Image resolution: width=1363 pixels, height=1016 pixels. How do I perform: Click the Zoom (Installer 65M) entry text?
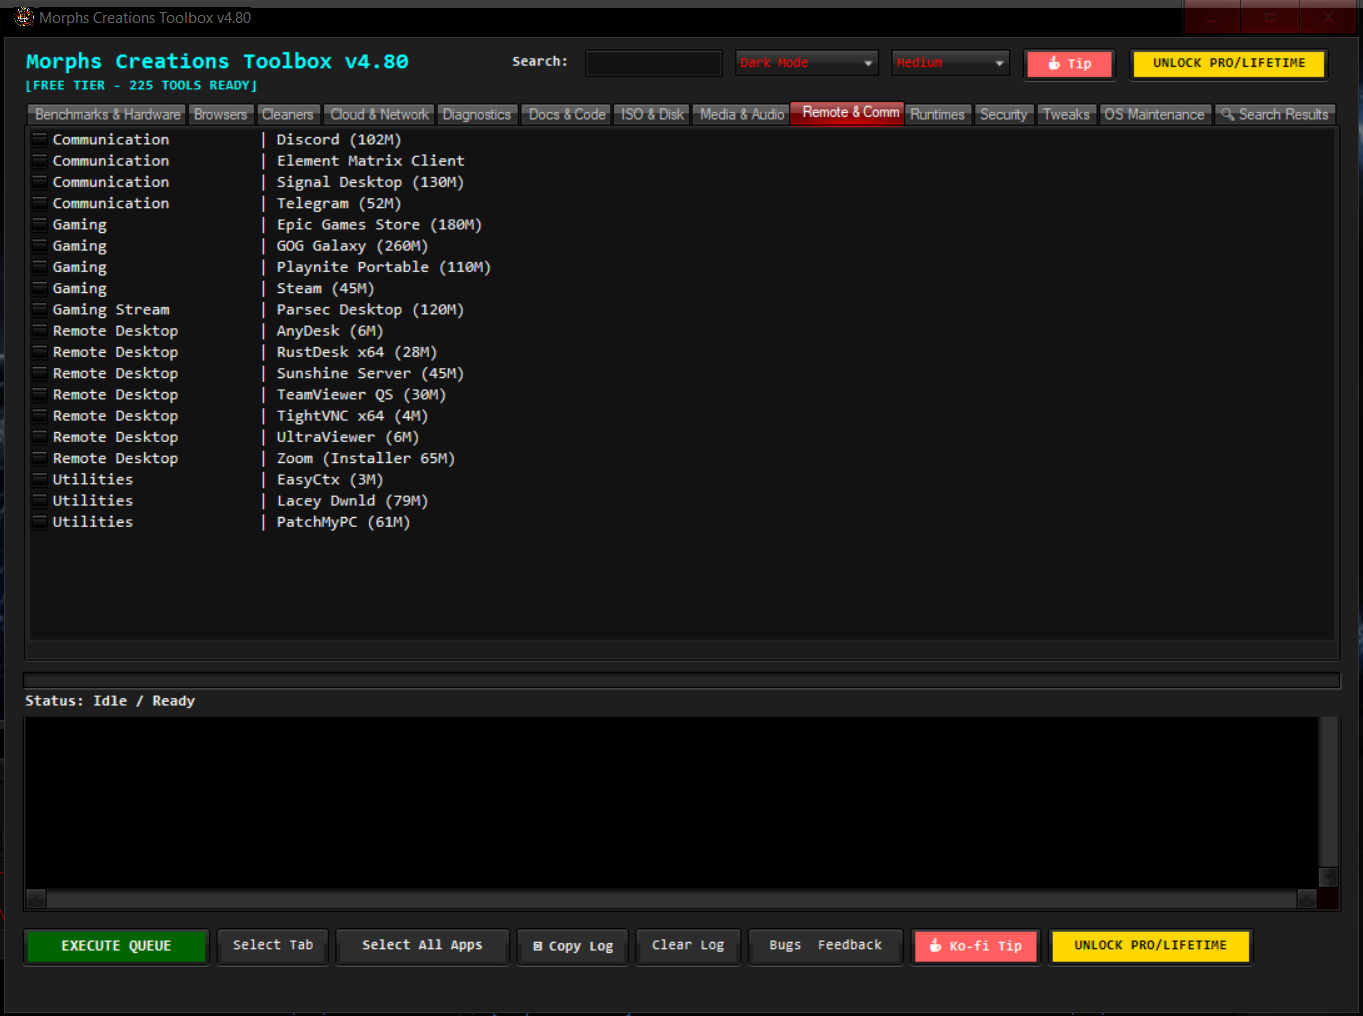366,458
